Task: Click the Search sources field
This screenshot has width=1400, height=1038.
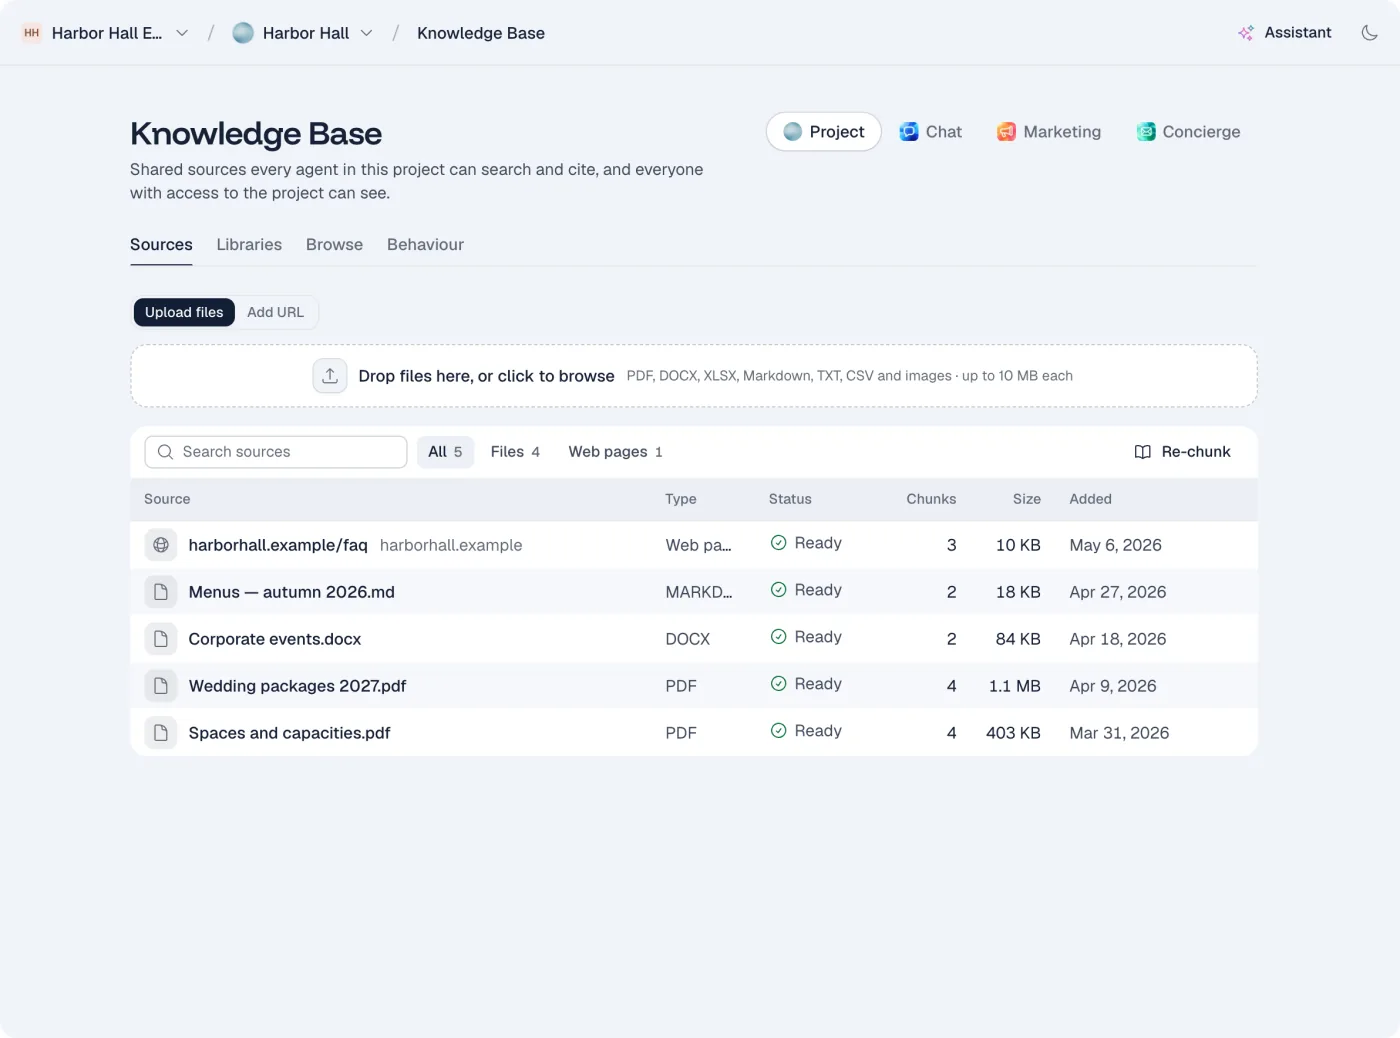Action: point(276,452)
